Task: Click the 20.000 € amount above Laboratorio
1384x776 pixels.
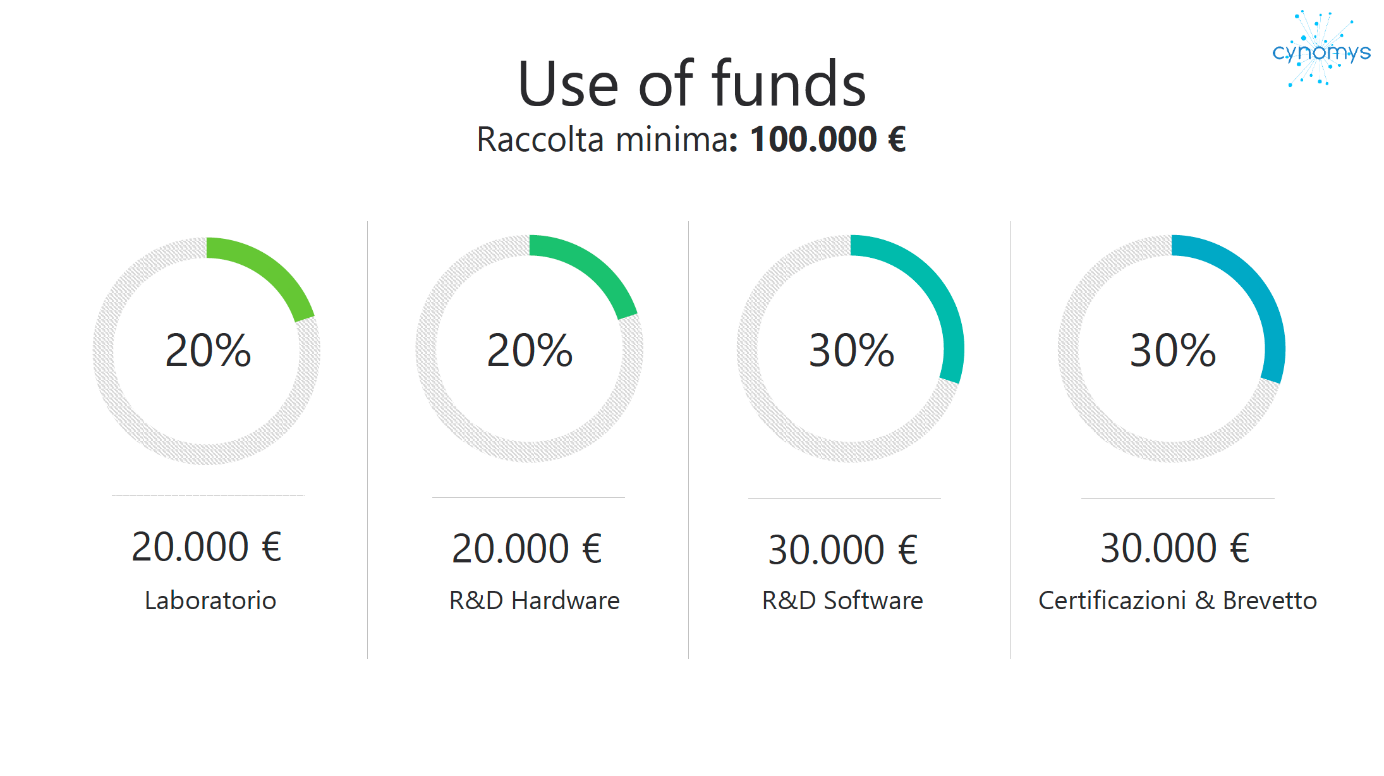Action: (207, 547)
